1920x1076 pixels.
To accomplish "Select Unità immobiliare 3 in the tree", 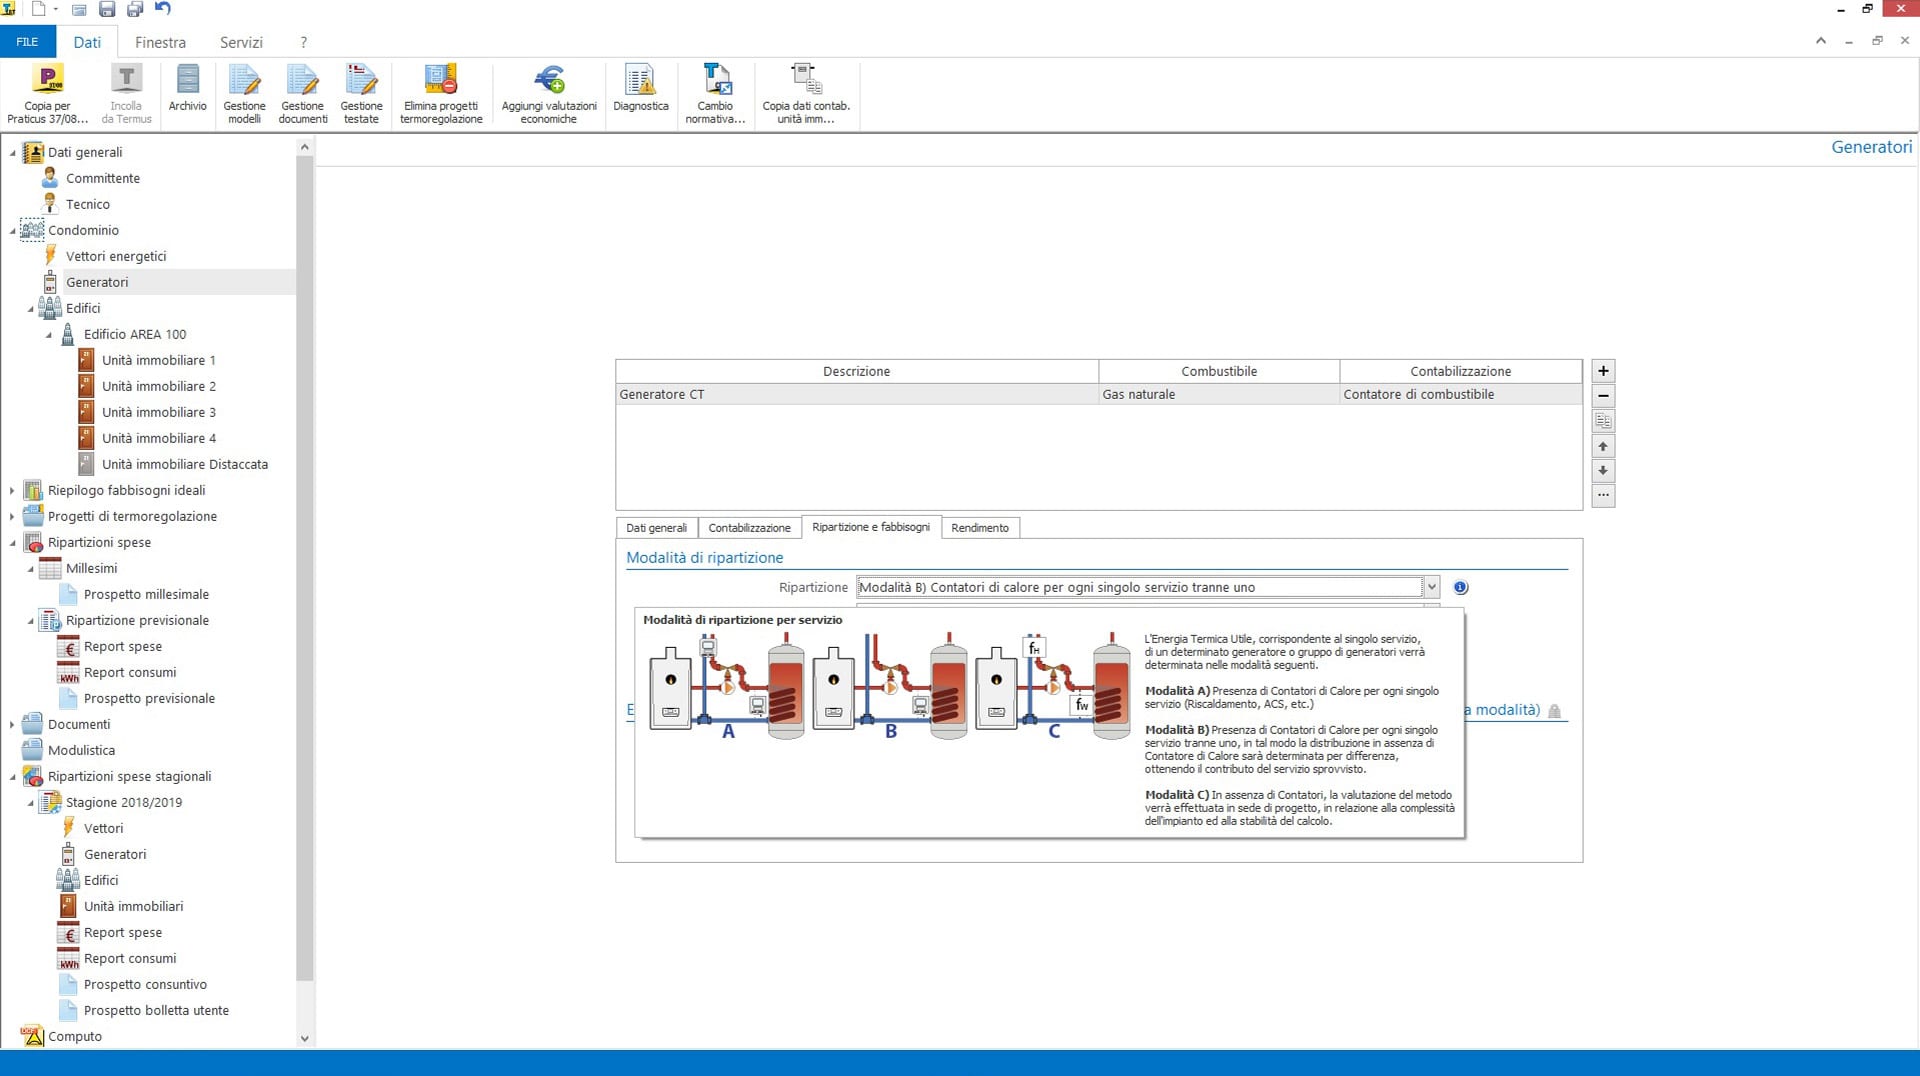I will pos(158,412).
